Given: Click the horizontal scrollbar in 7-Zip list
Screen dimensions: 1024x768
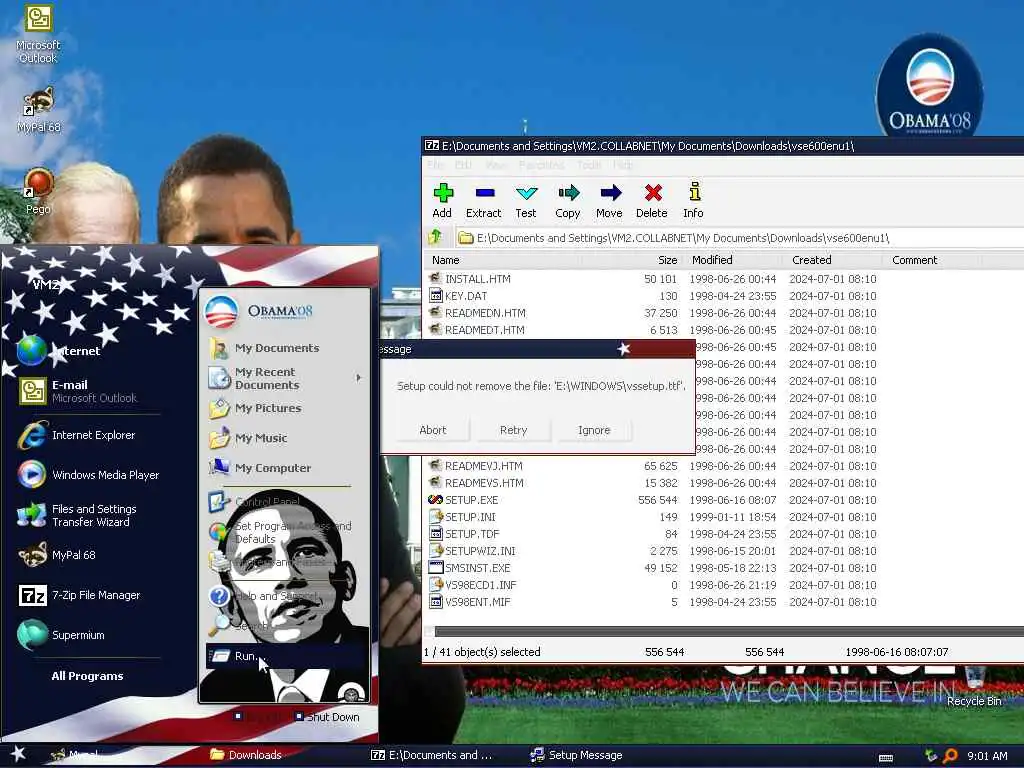Looking at the screenshot, I should (x=729, y=632).
